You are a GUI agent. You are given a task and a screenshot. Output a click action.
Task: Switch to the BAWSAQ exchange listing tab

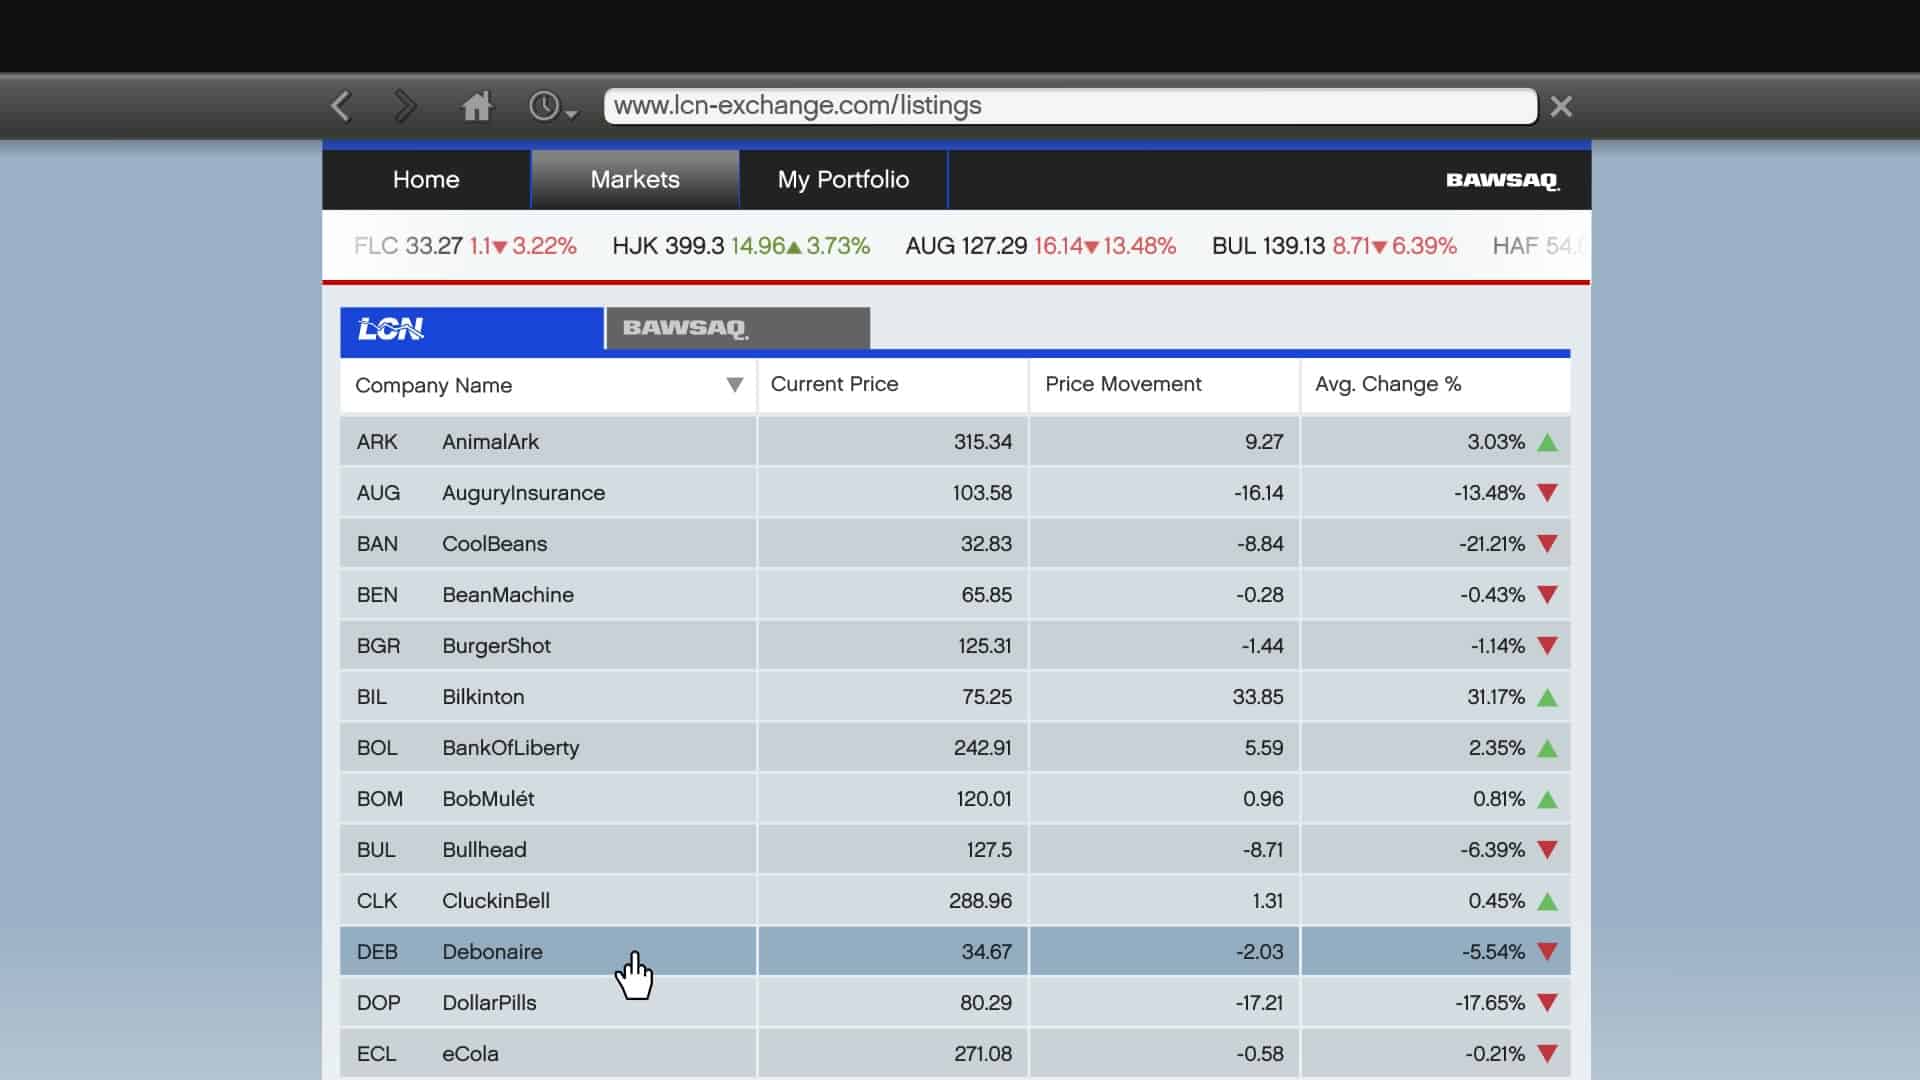737,329
